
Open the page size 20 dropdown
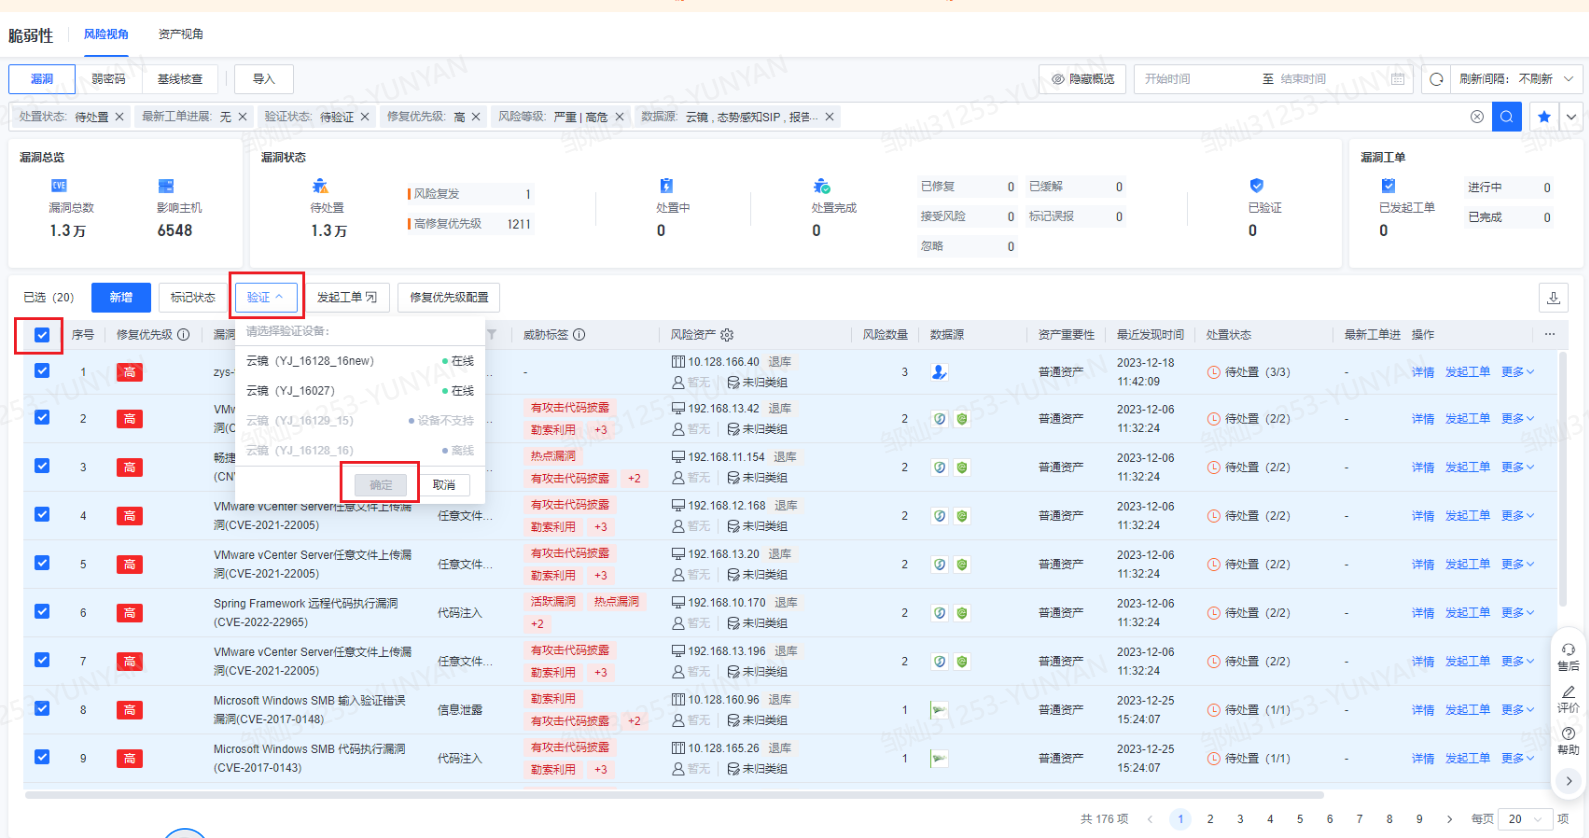pos(1528,819)
